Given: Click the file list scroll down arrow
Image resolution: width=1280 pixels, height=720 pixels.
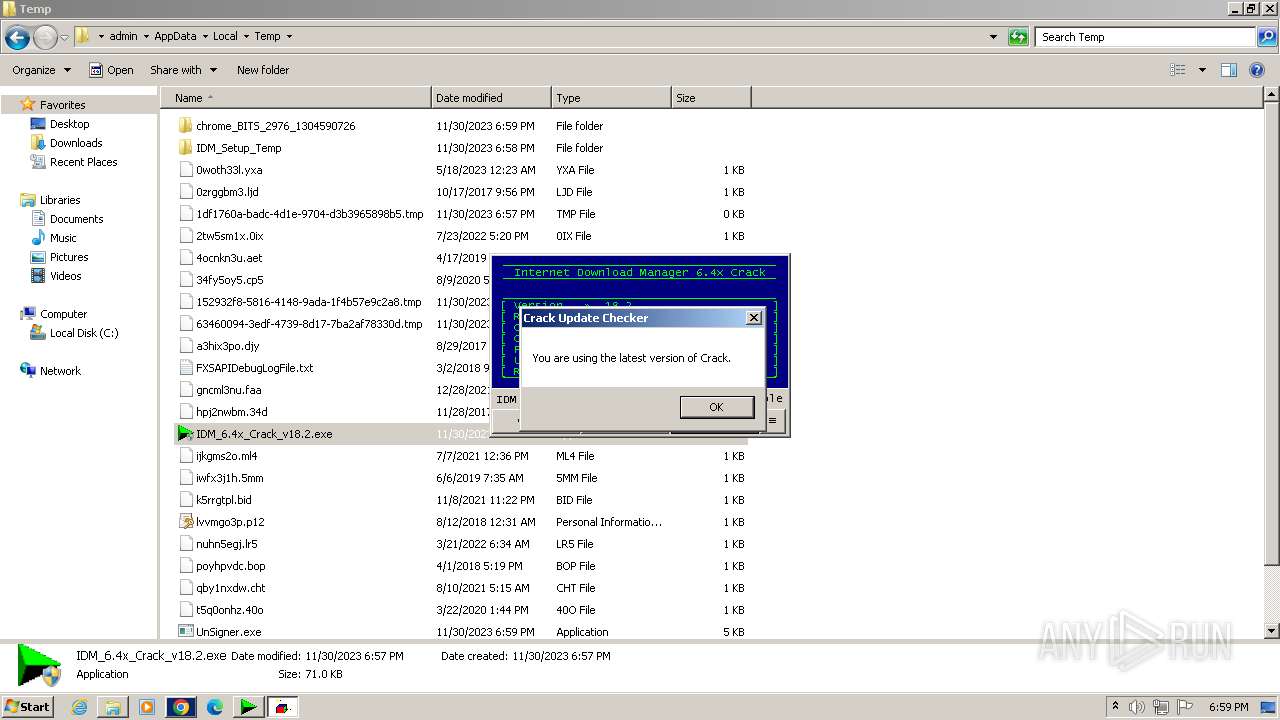Looking at the screenshot, I should 1271,631.
